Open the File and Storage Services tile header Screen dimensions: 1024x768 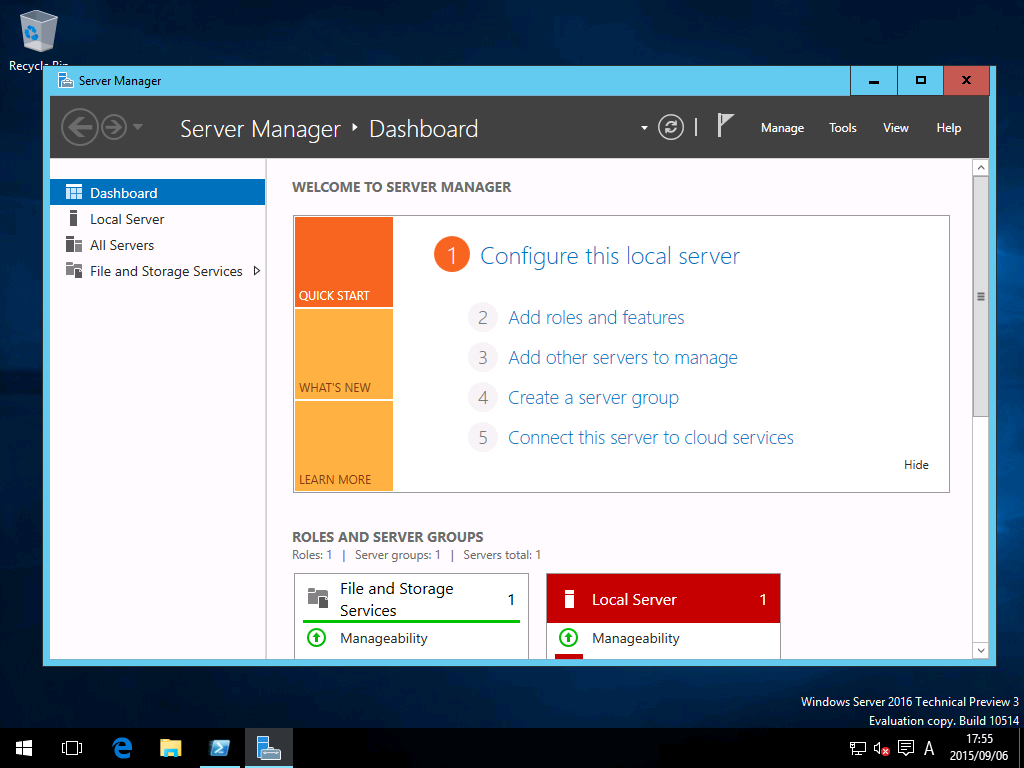(411, 599)
